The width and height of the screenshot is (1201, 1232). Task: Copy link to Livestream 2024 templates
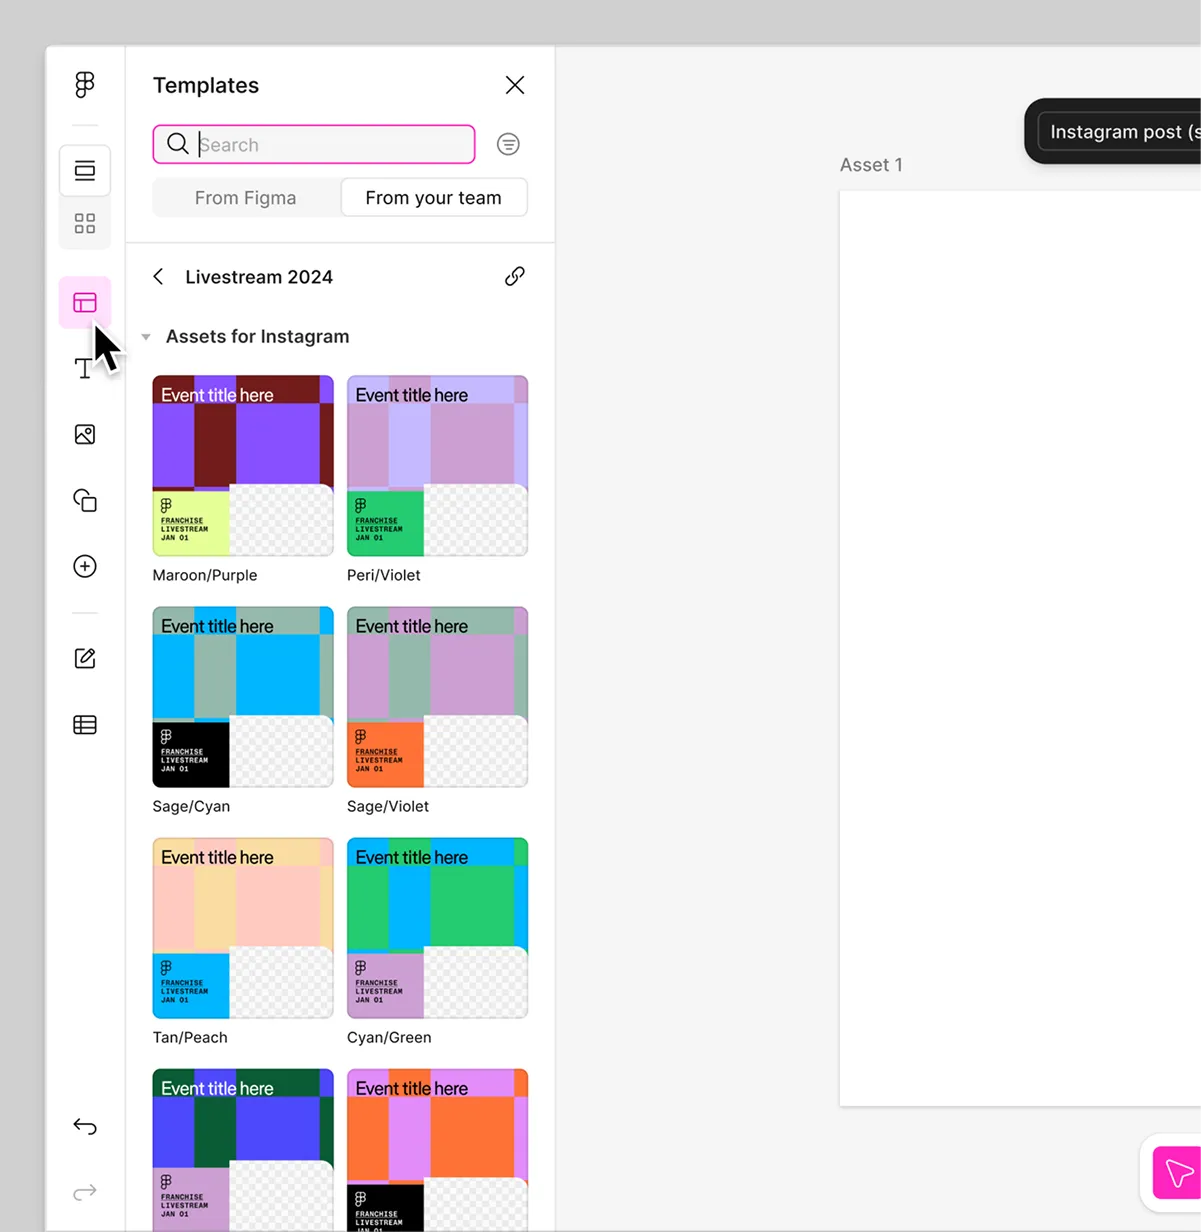click(x=514, y=277)
